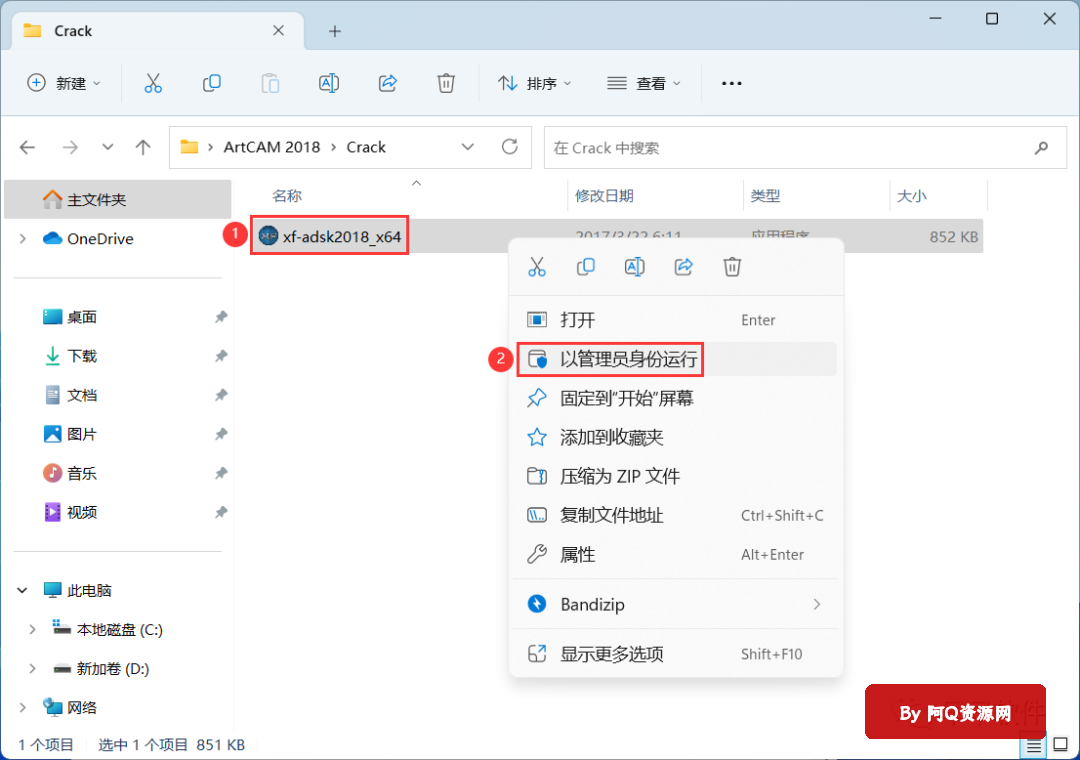Click Crack in the address breadcrumb
The height and width of the screenshot is (760, 1080).
[x=366, y=147]
